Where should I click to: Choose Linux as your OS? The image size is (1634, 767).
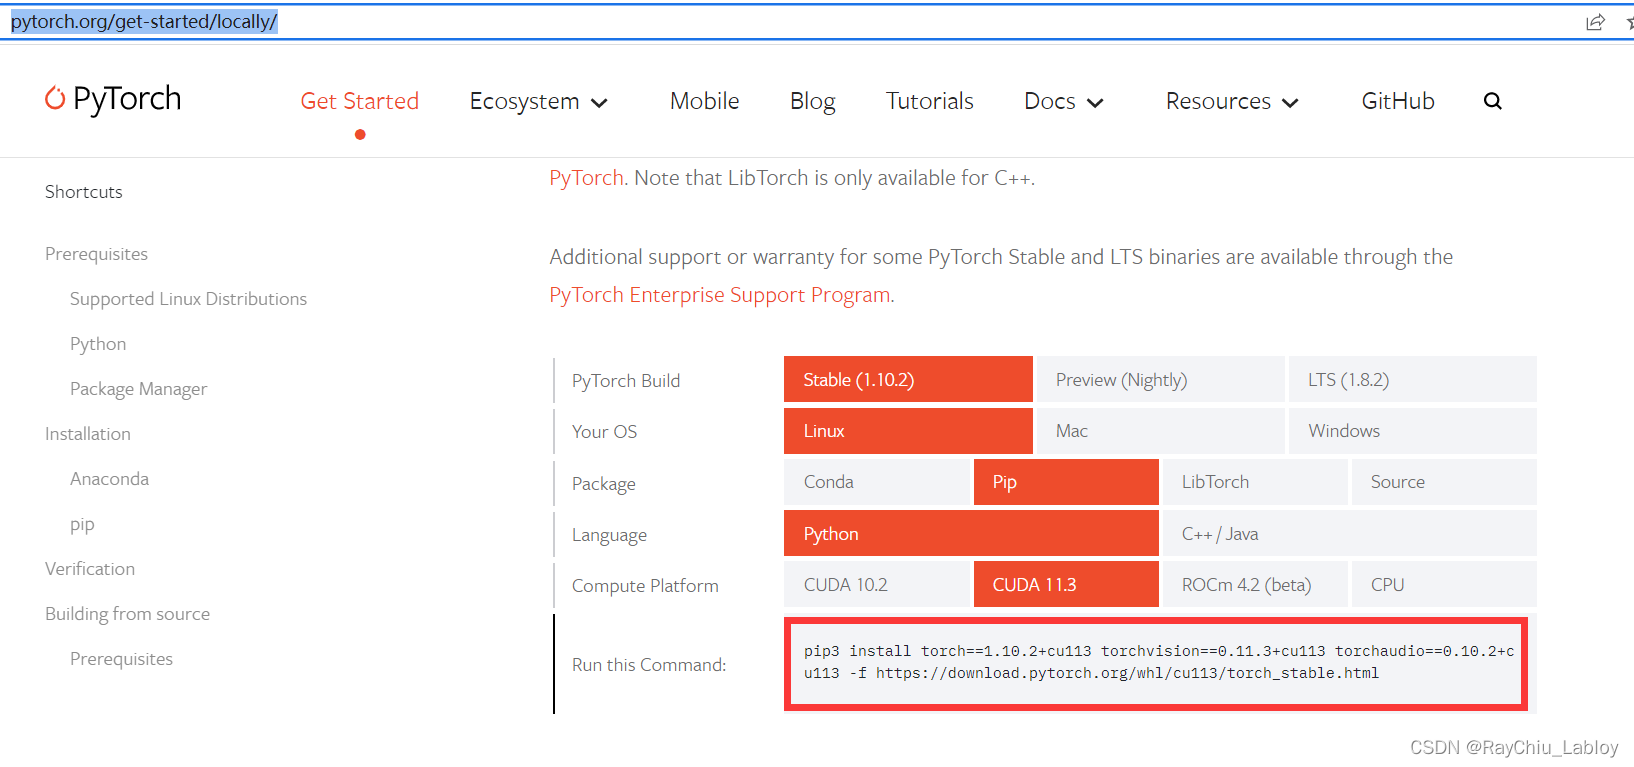[908, 431]
